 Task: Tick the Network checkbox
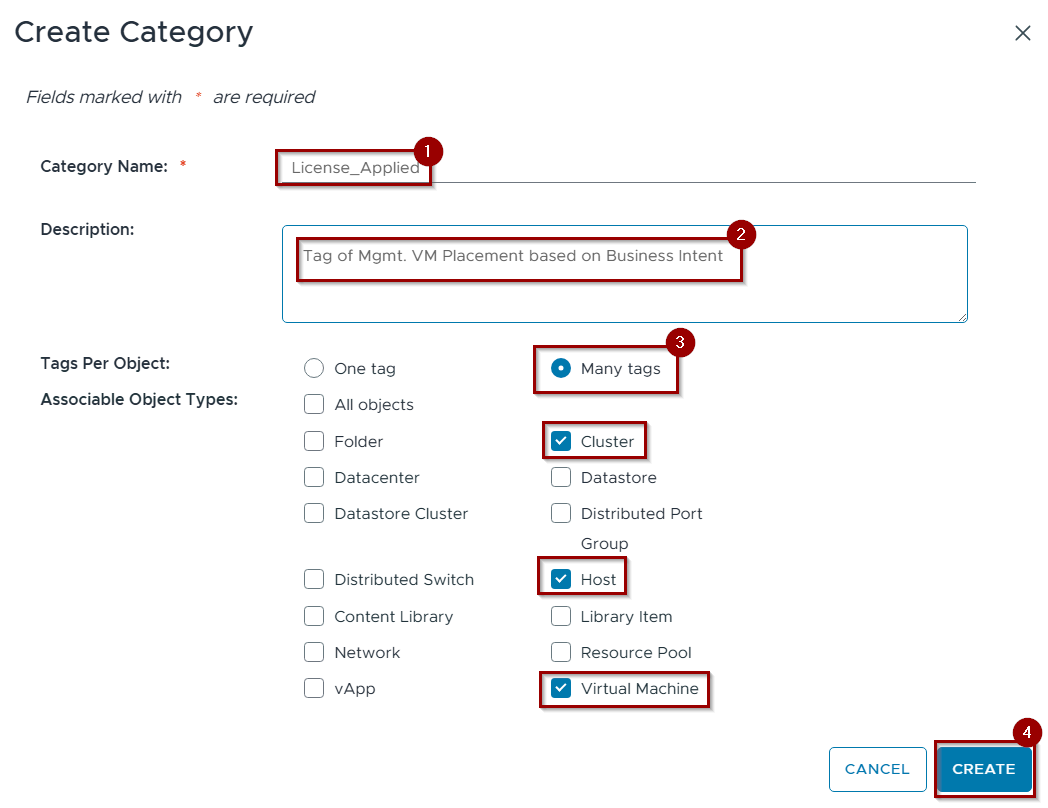click(x=314, y=652)
